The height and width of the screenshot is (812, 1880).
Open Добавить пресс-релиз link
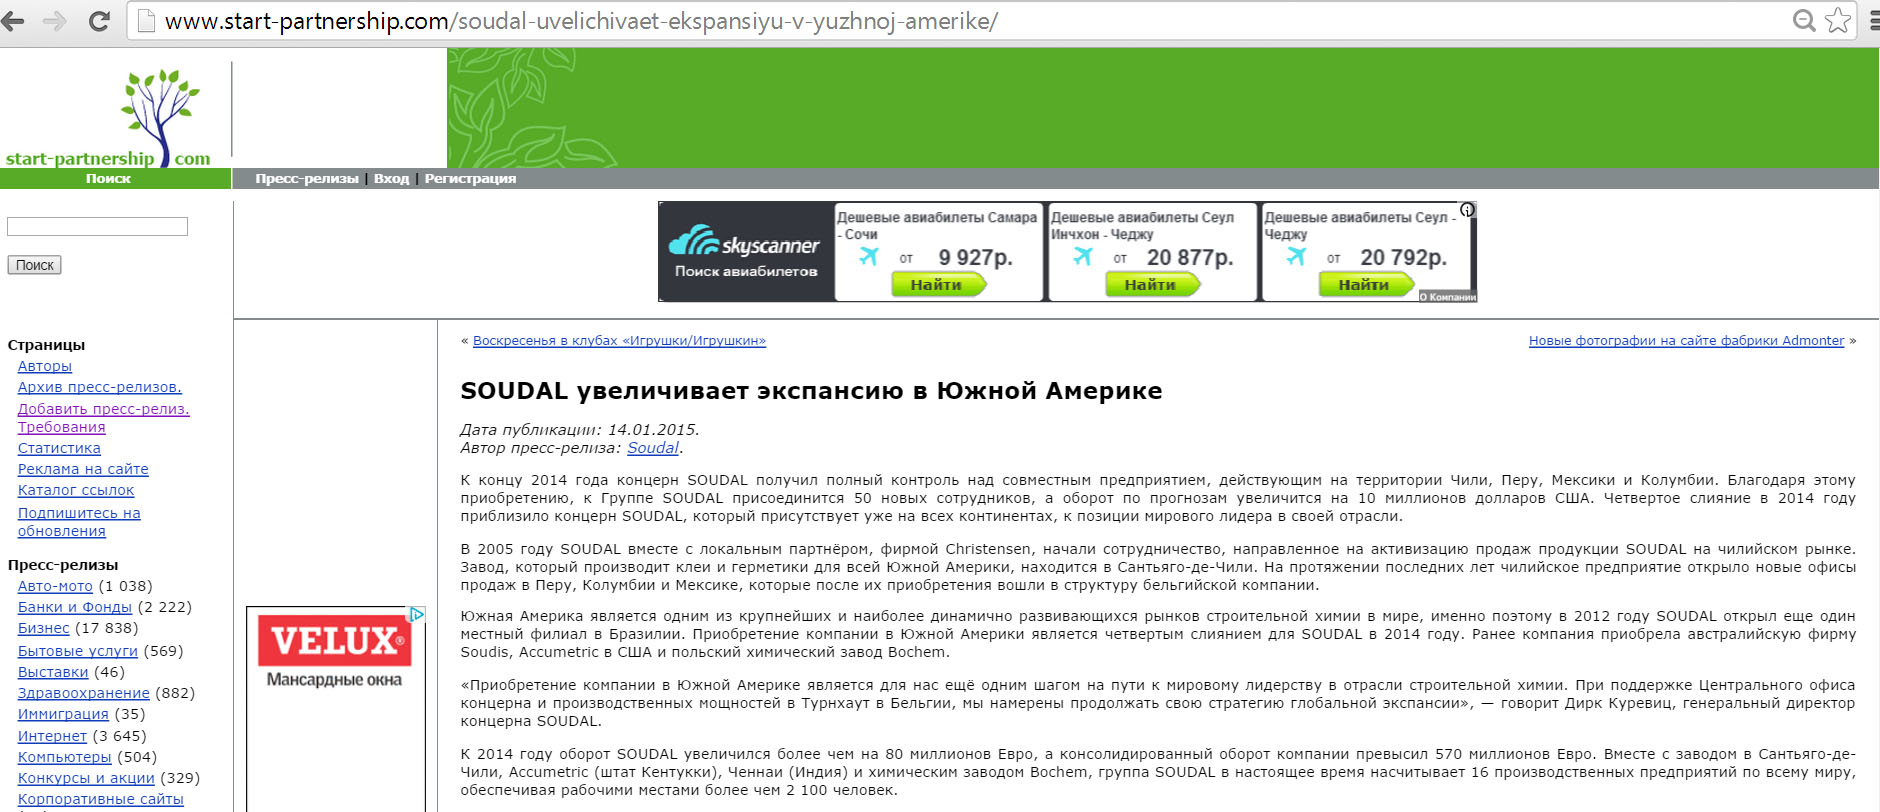104,409
